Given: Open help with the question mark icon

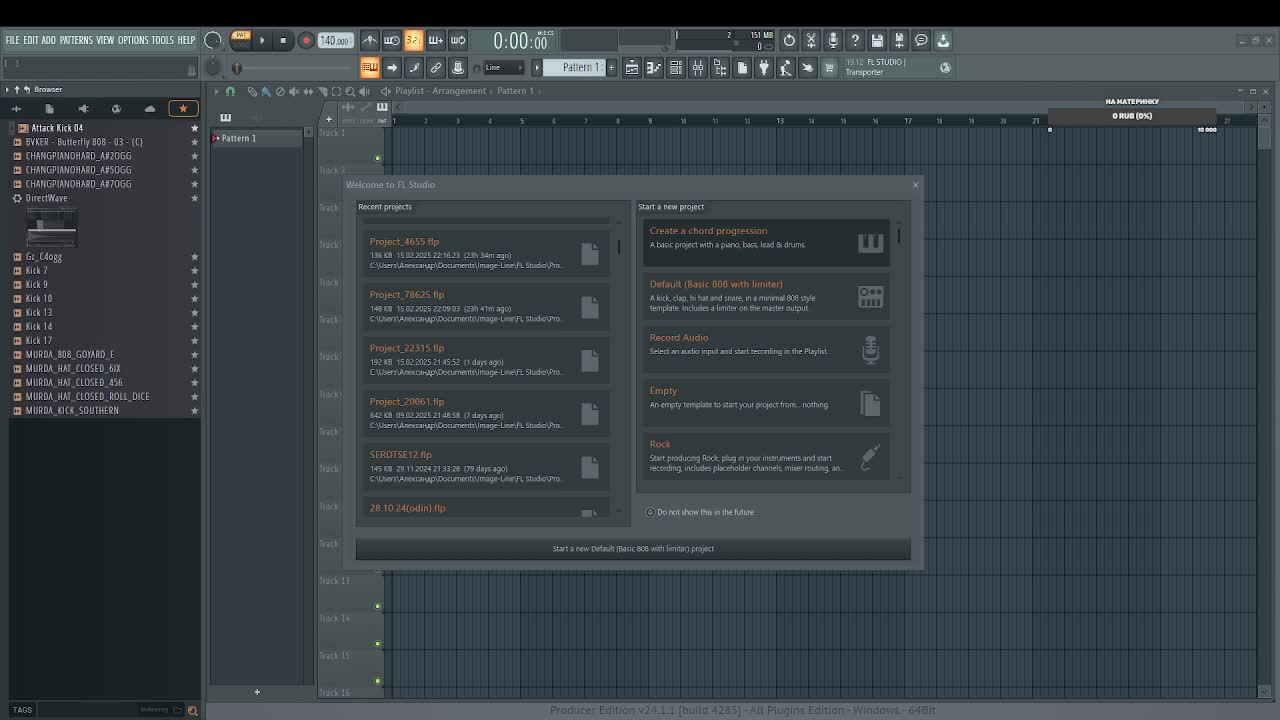Looking at the screenshot, I should click(855, 40).
